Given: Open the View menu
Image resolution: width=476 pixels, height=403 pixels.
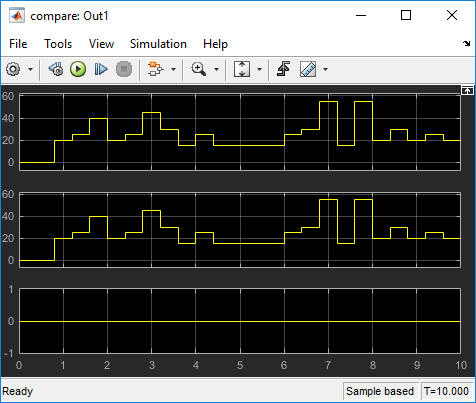Looking at the screenshot, I should point(101,44).
